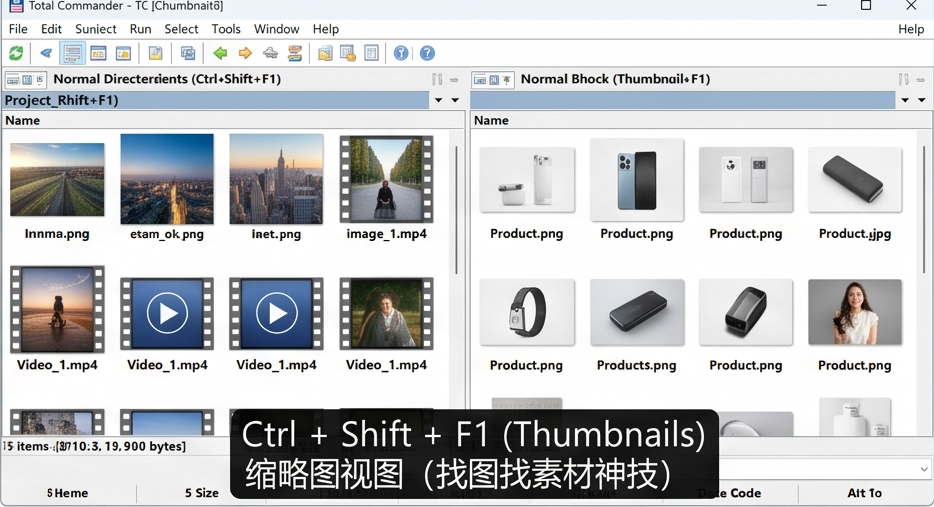
Task: Switch to the full details view icon
Action: pyautogui.click(x=98, y=53)
